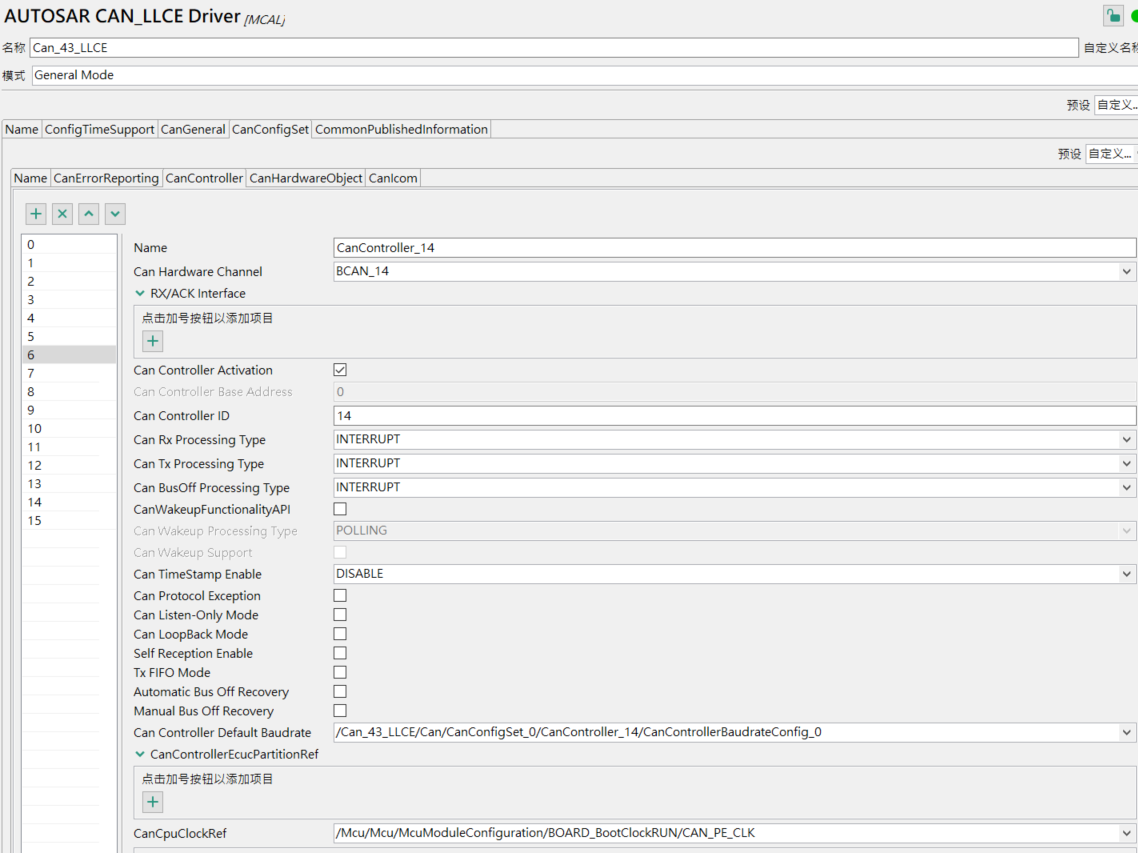Click the green lock icon top right

tap(1112, 15)
